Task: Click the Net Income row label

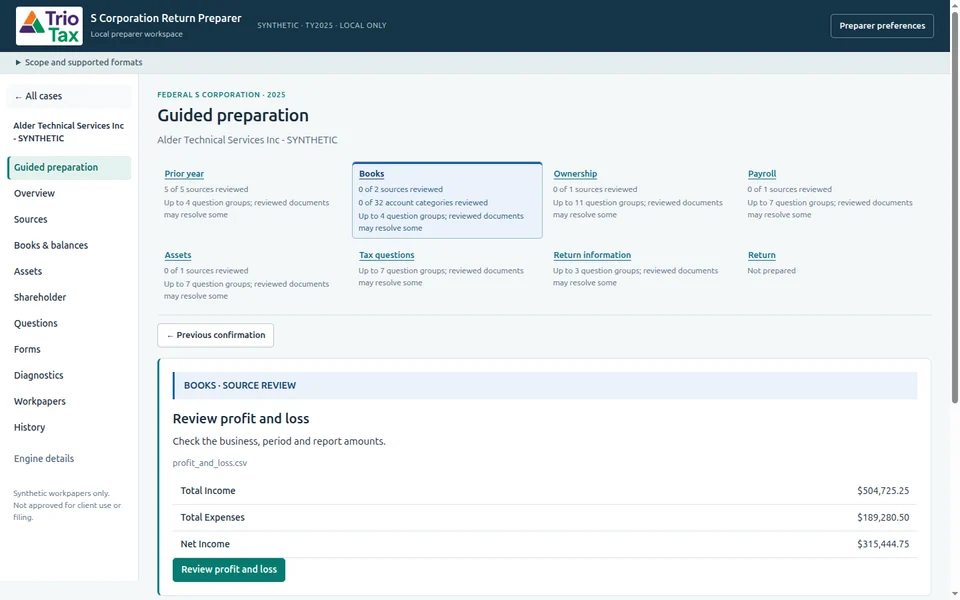Action: (205, 544)
